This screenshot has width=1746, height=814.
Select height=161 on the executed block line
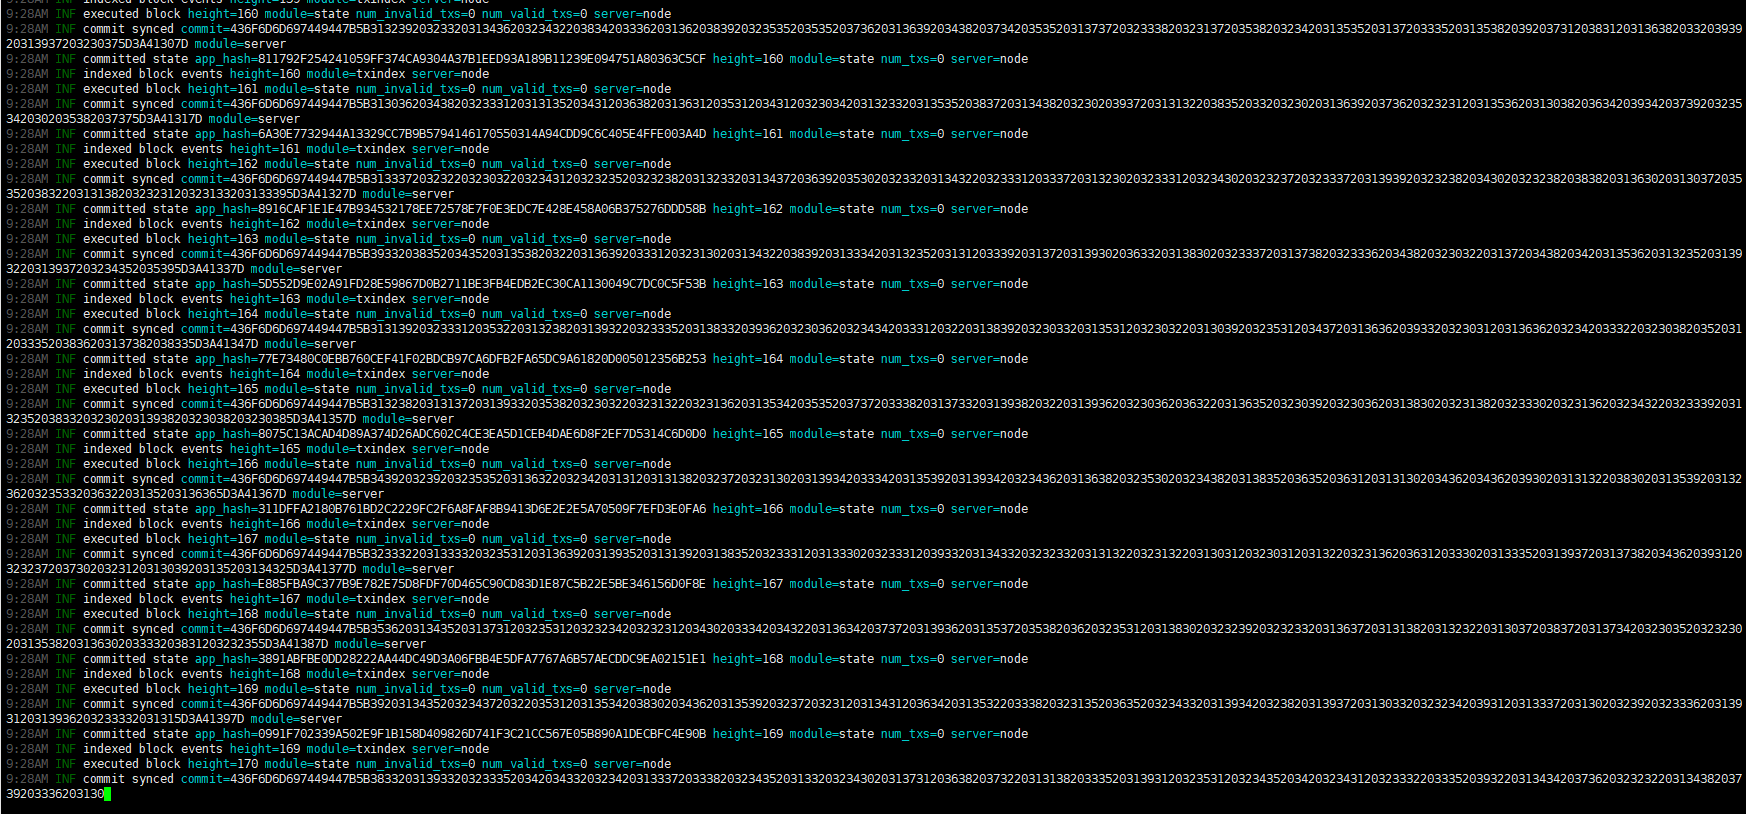(x=223, y=89)
